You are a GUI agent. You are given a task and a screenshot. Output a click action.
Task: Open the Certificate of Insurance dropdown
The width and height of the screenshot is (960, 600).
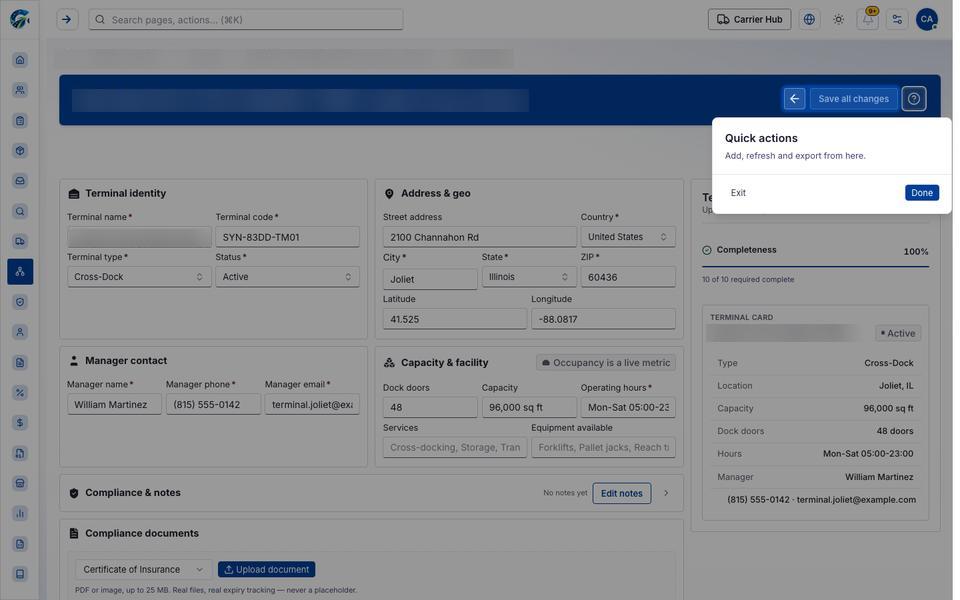pos(143,569)
